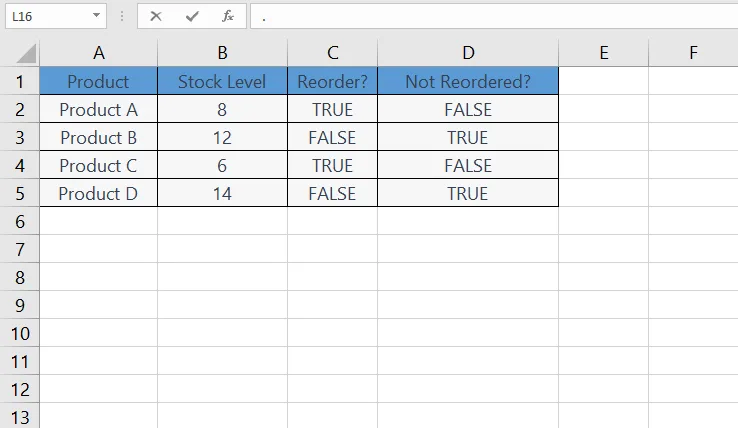Select row 7 header
Image resolution: width=738 pixels, height=428 pixels.
tap(20, 249)
